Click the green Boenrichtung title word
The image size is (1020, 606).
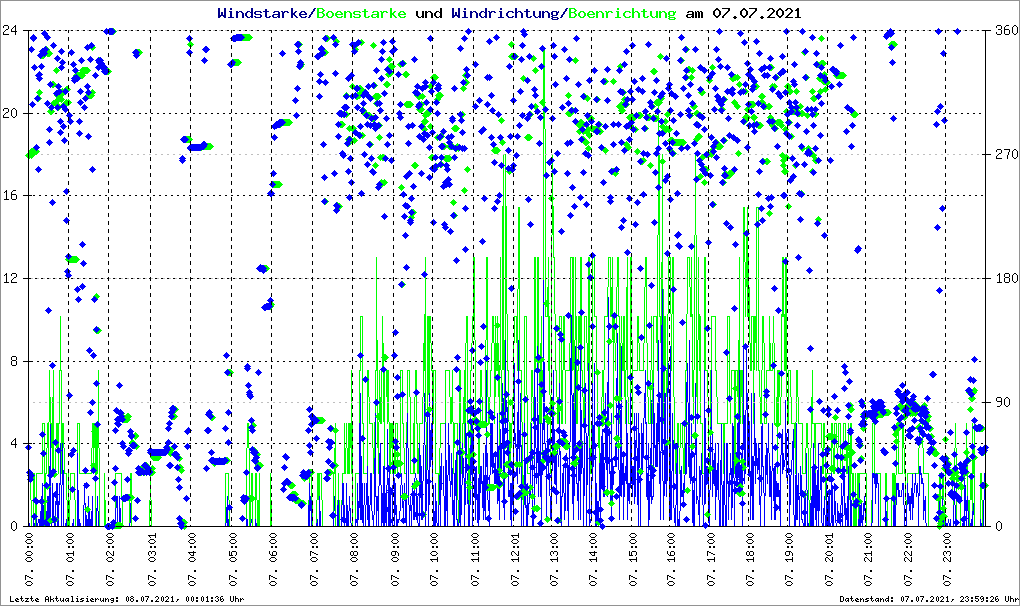click(x=622, y=13)
